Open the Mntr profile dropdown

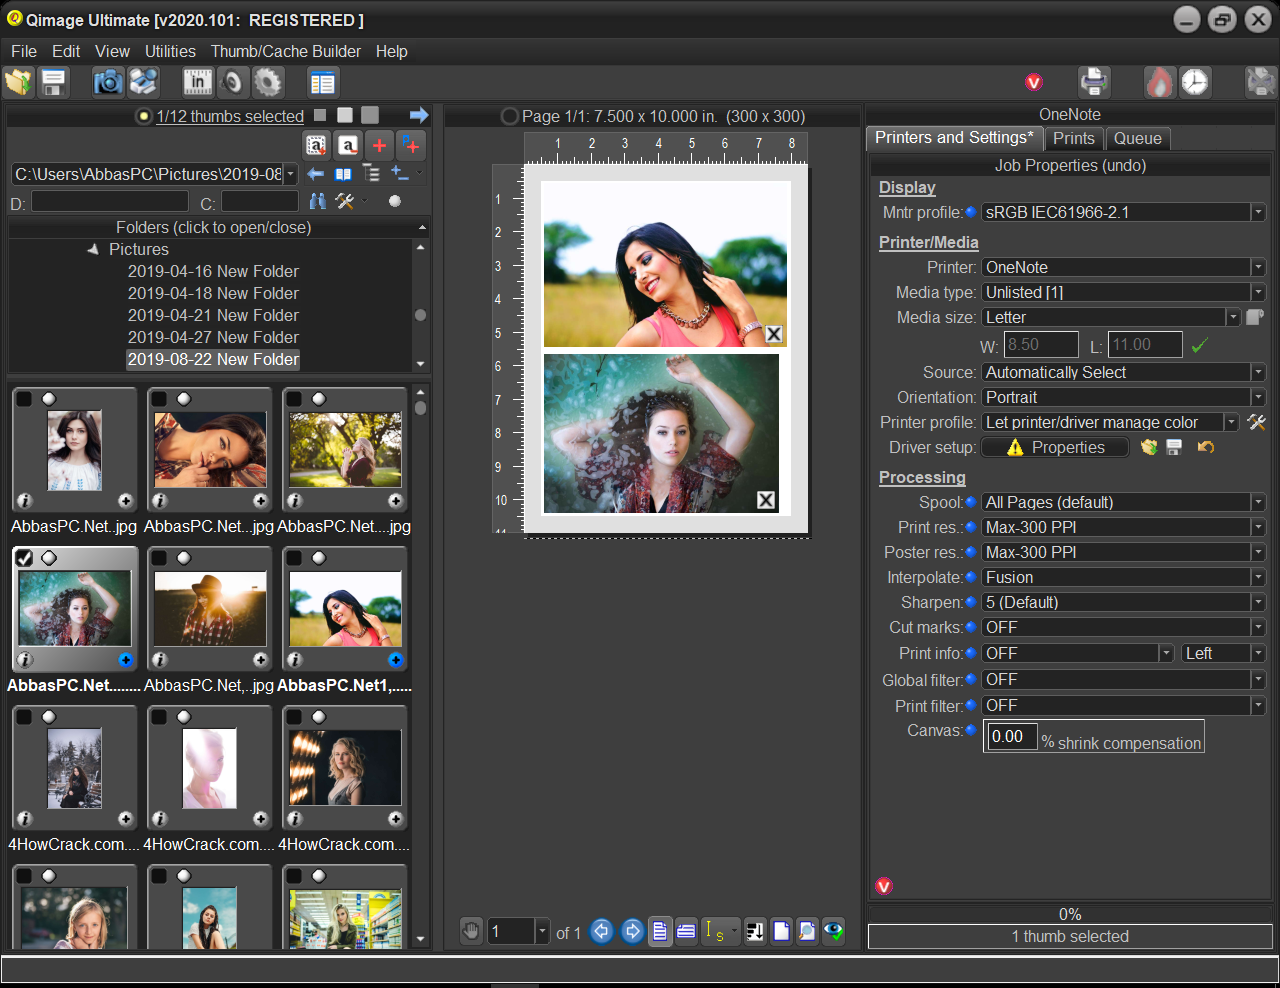1258,212
